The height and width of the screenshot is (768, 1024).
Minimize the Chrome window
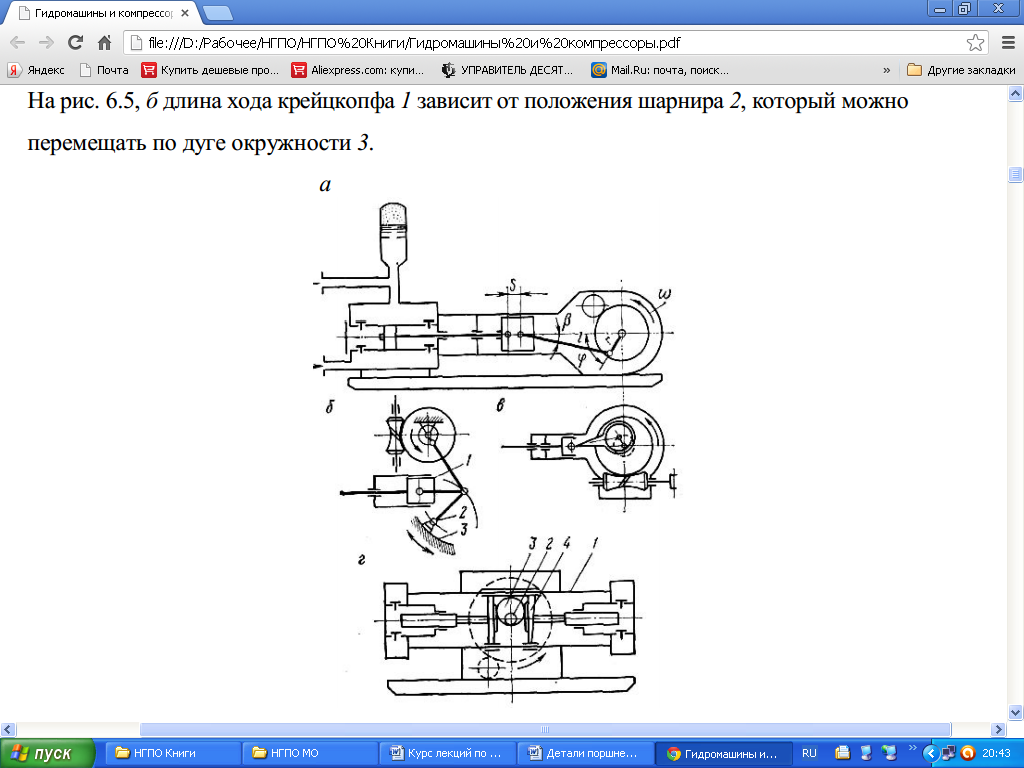[x=940, y=8]
